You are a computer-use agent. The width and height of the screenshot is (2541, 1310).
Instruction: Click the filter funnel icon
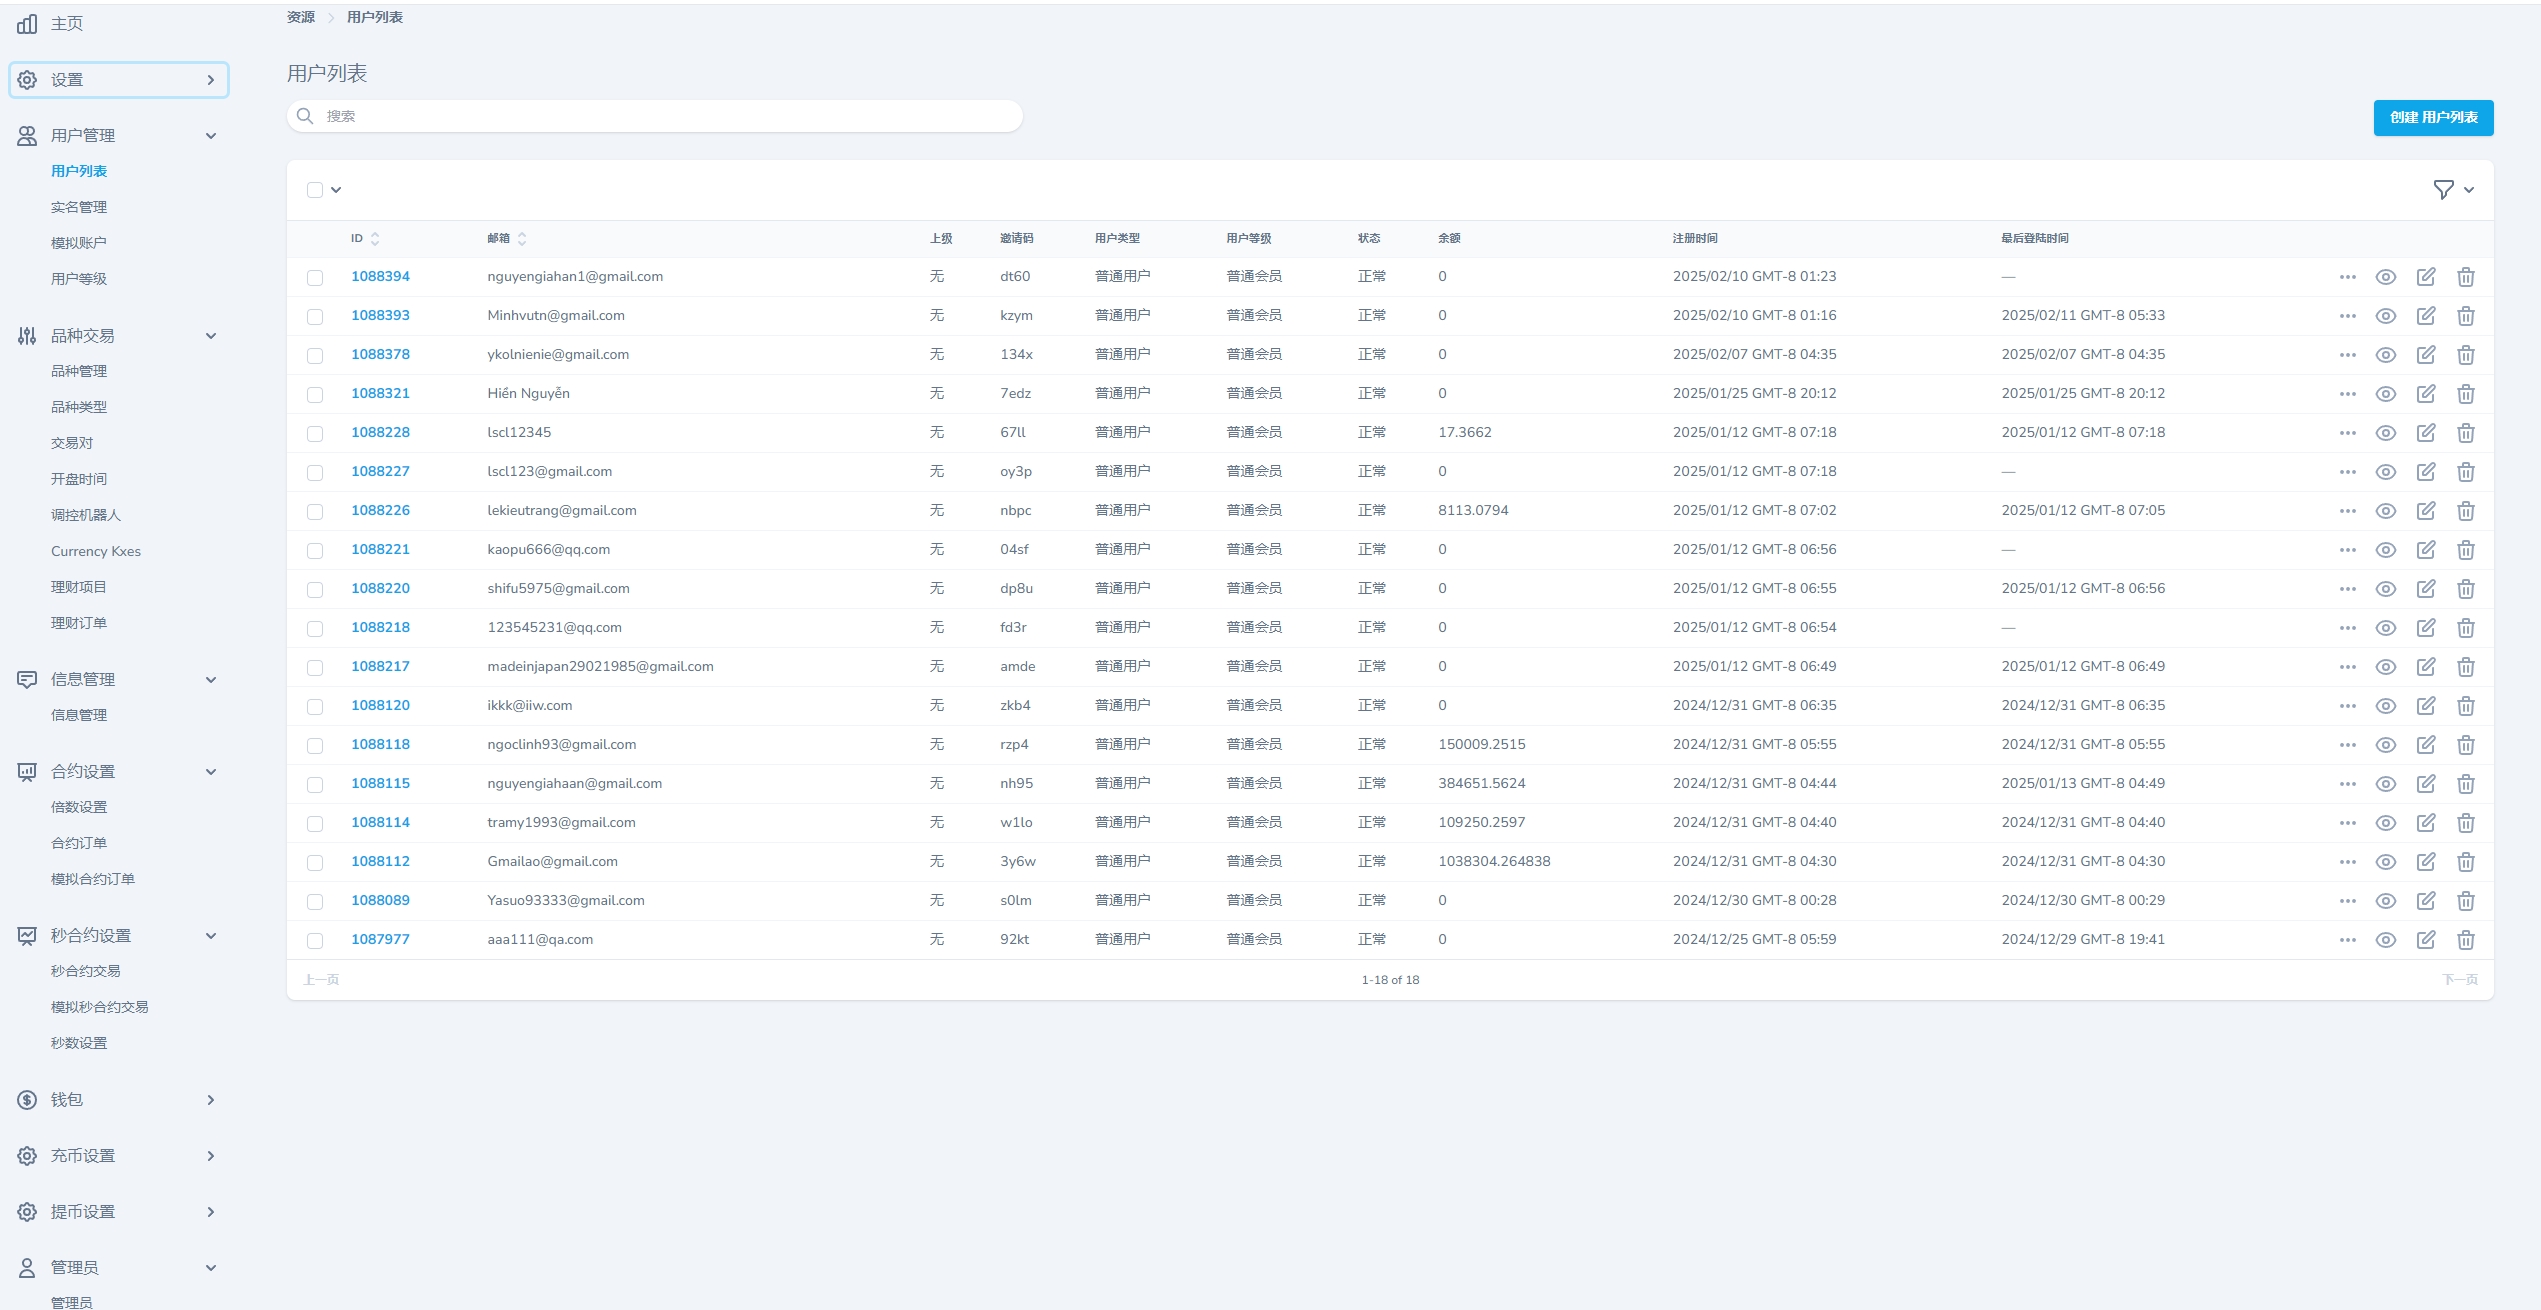coord(2443,190)
